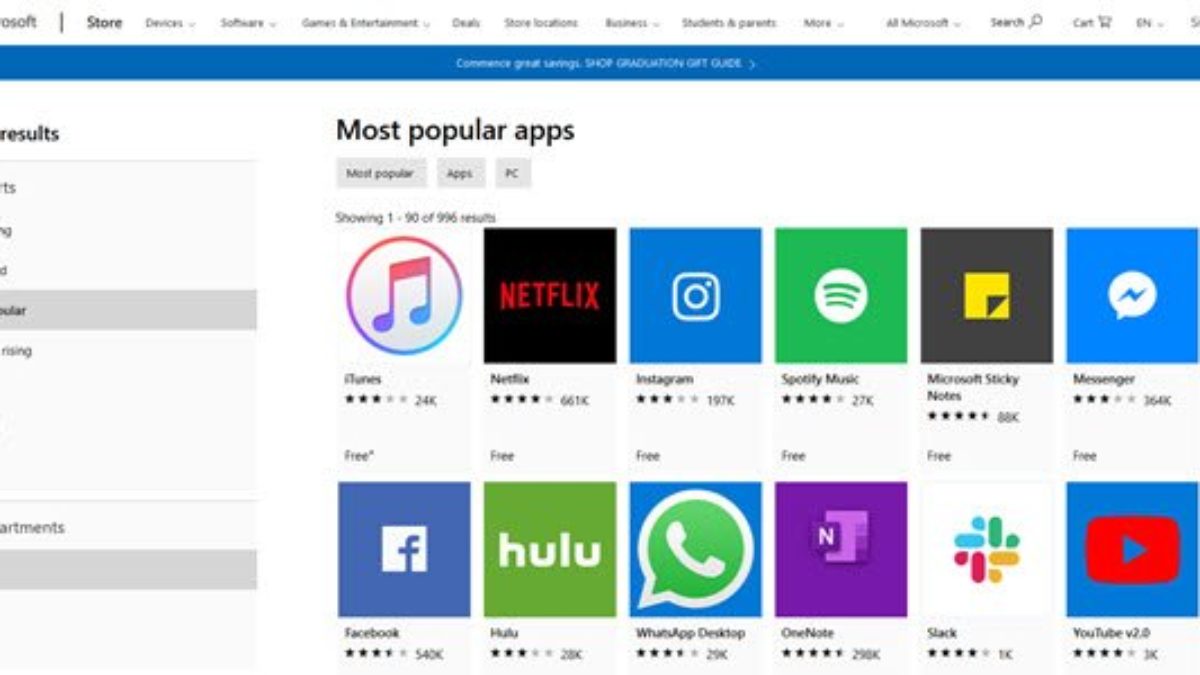Expand the Devices dropdown menu

coord(170,22)
